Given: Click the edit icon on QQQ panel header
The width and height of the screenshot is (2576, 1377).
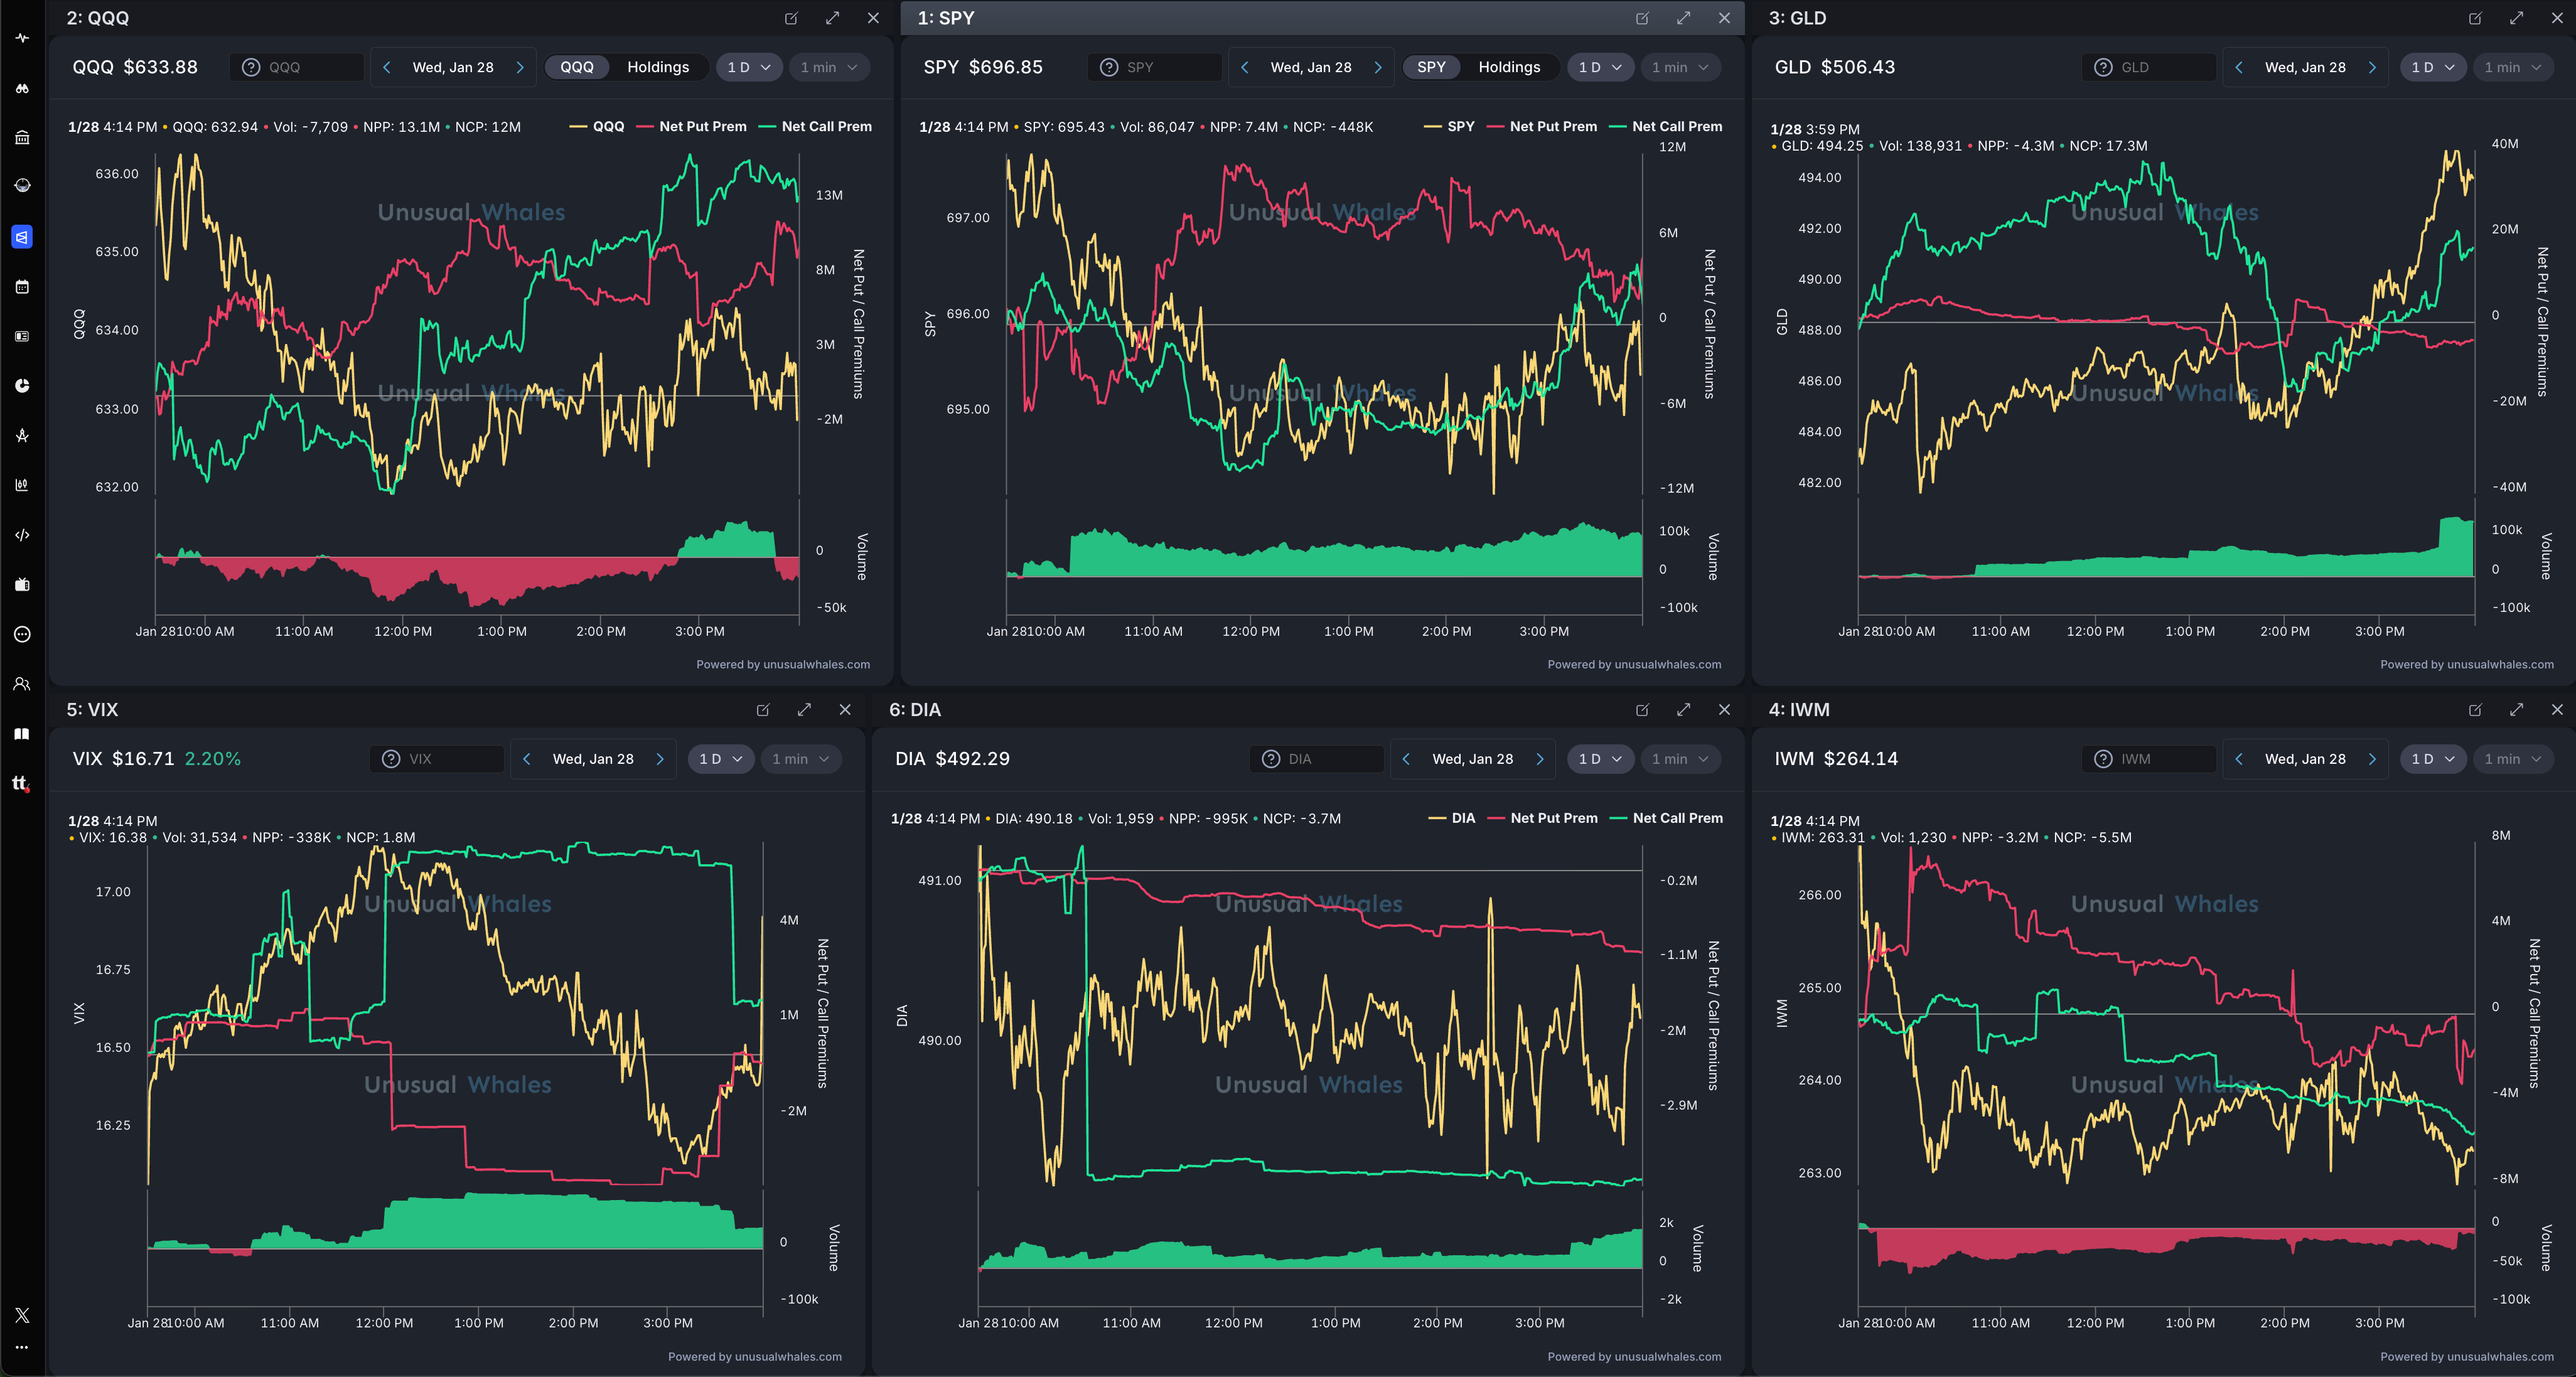Looking at the screenshot, I should click(x=791, y=18).
